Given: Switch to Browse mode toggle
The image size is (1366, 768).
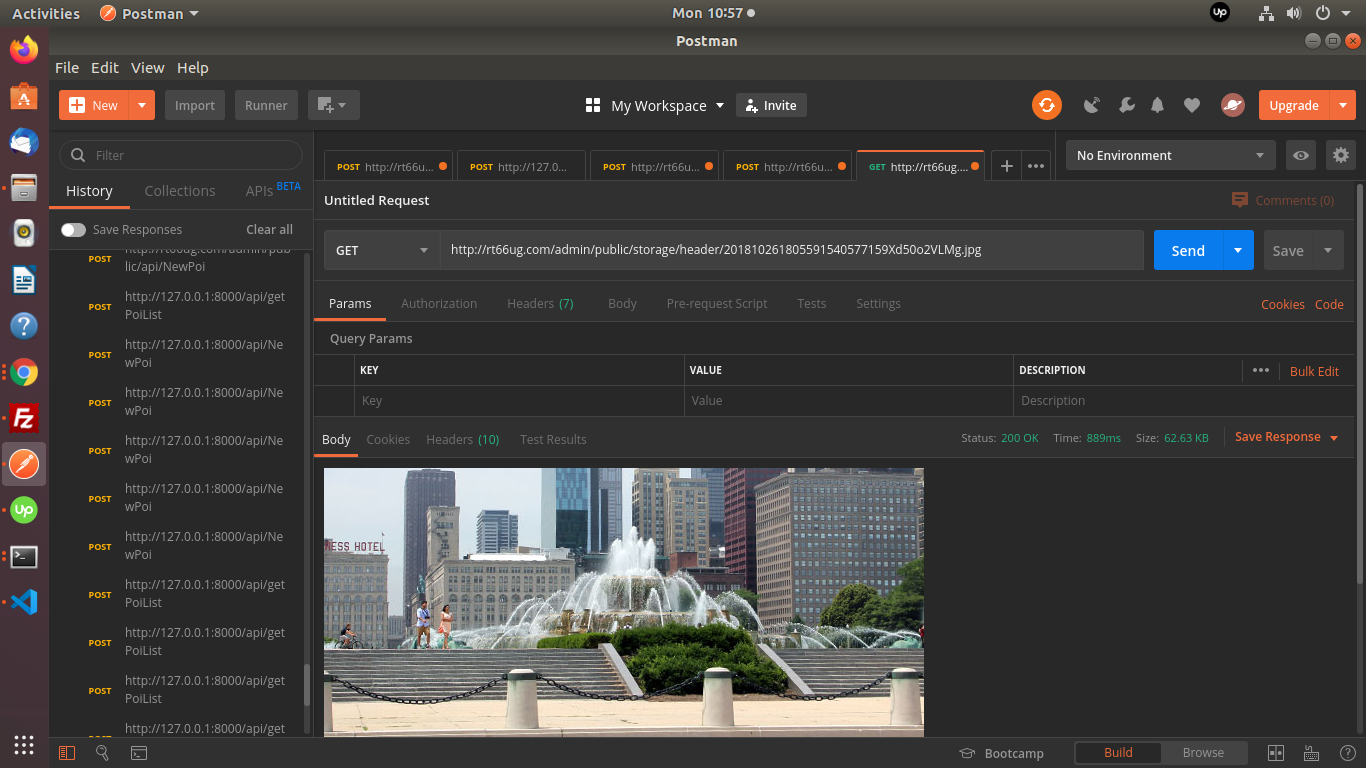Looking at the screenshot, I should 1203,753.
